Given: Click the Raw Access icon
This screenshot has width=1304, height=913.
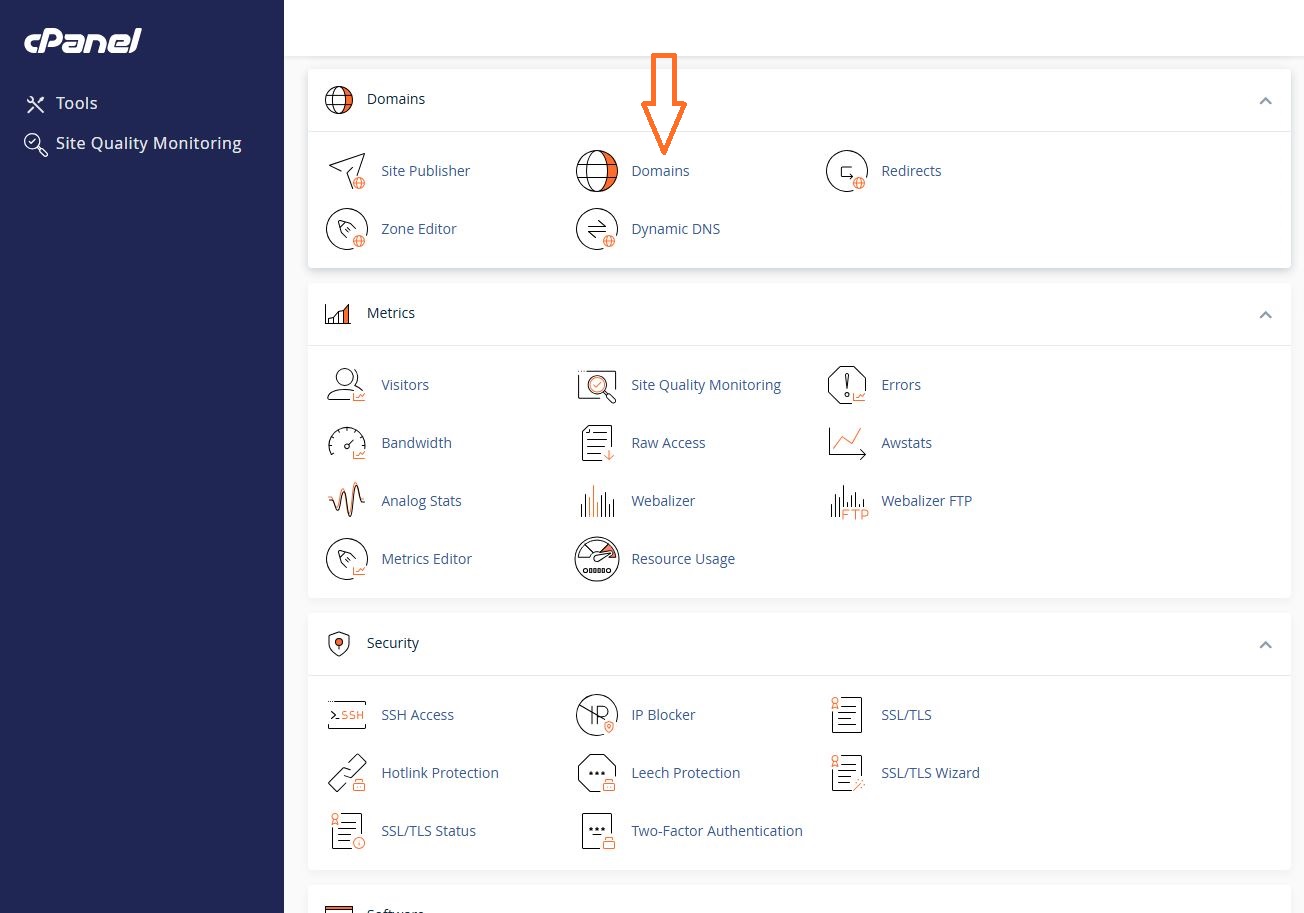Looking at the screenshot, I should (x=597, y=443).
